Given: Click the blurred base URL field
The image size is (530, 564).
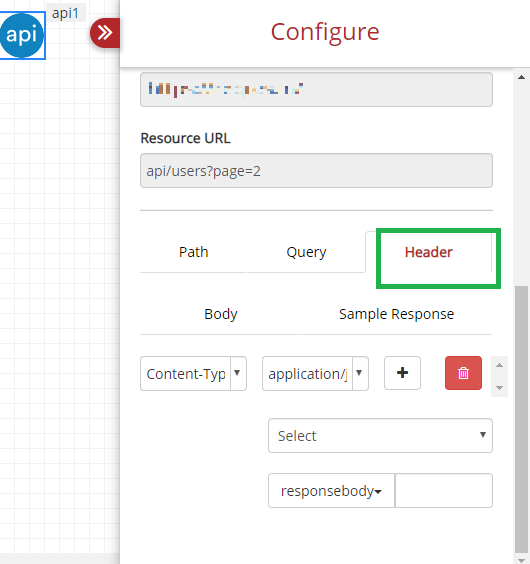Looking at the screenshot, I should pos(316,89).
